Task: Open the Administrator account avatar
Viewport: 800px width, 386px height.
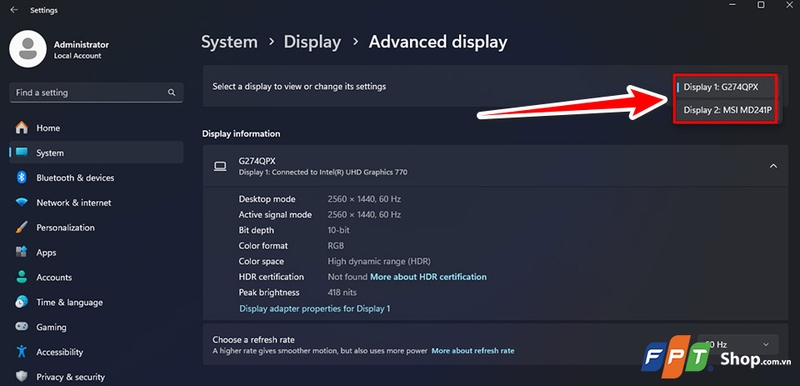Action: pos(28,49)
